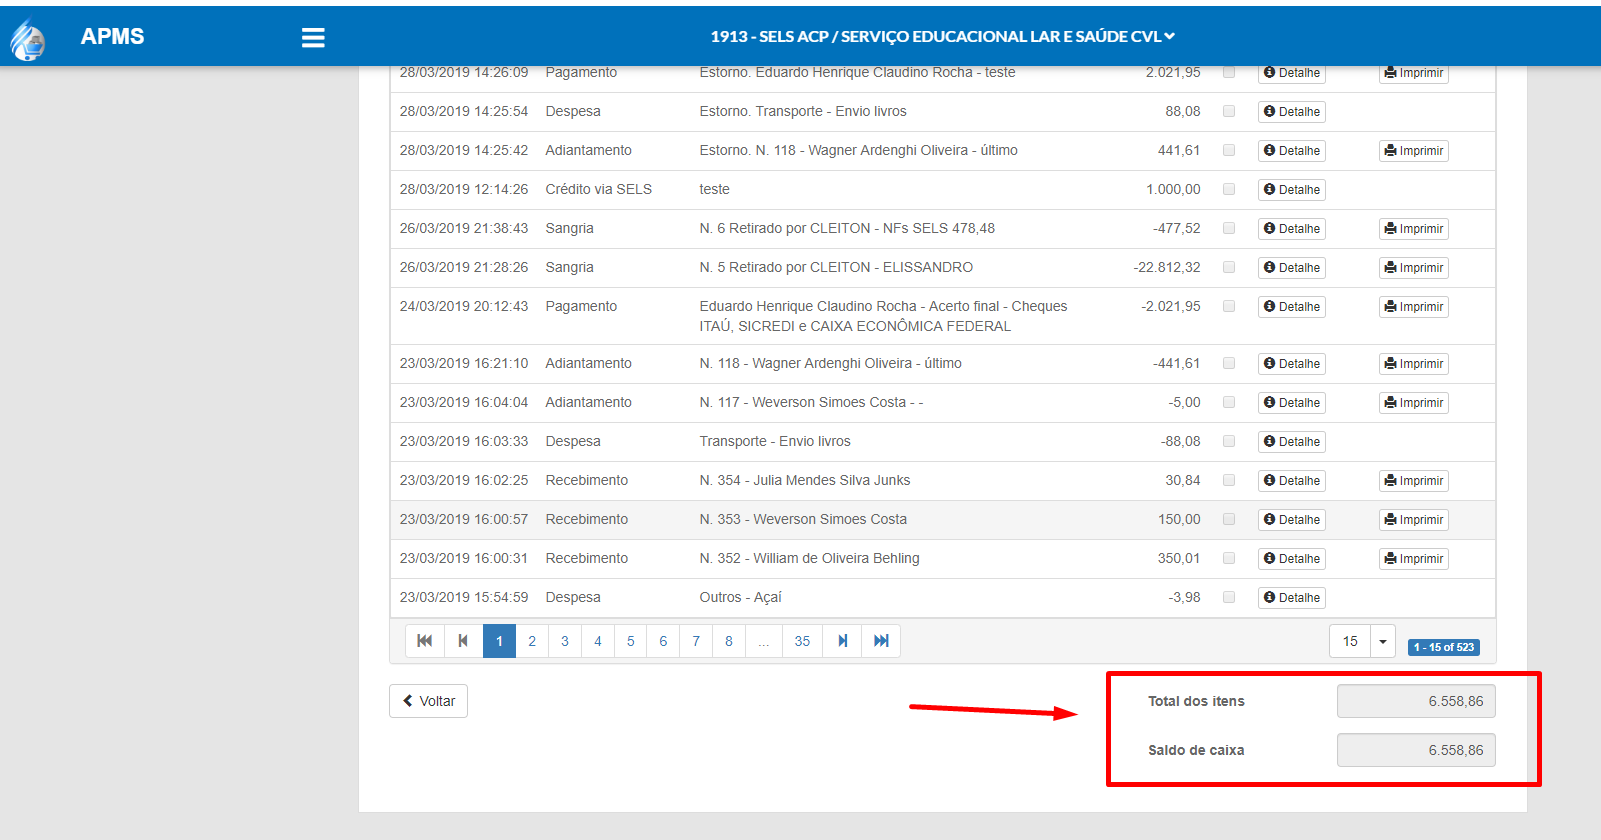Print N. 353 Weverson Recebimento
1601x840 pixels.
click(x=1414, y=520)
